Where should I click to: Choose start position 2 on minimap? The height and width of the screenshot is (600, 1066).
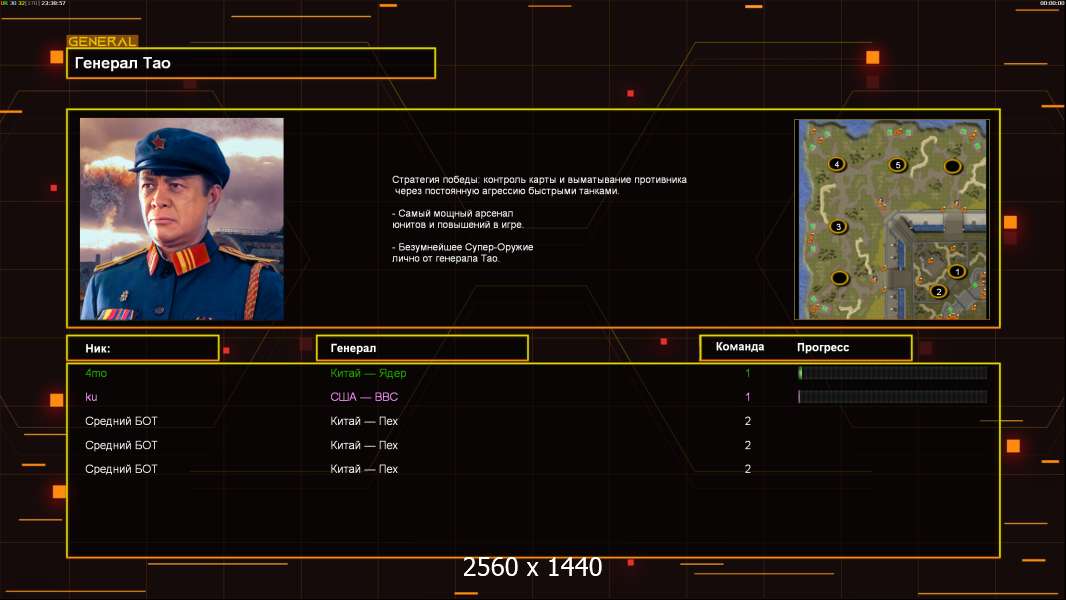coord(939,292)
